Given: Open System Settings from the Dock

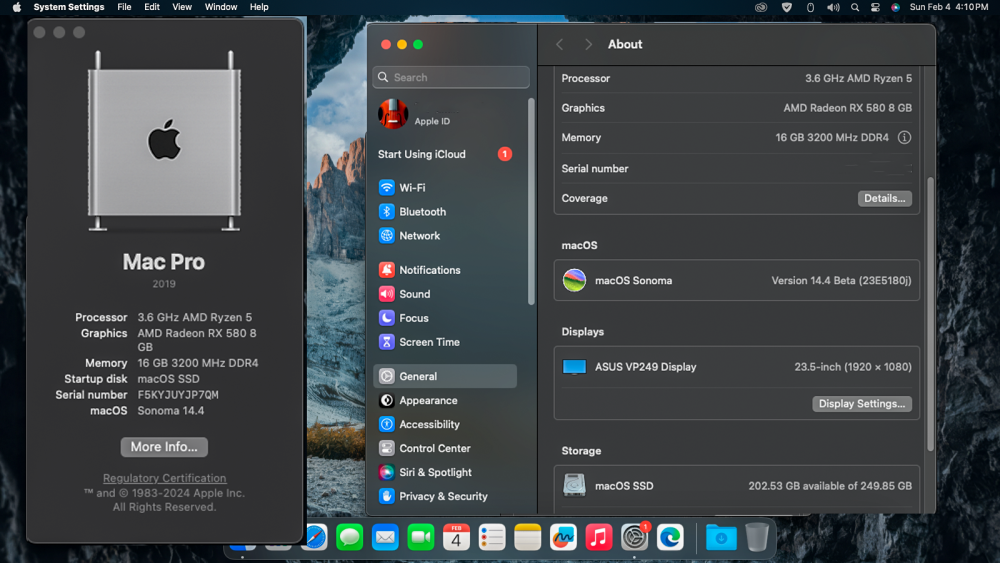Looking at the screenshot, I should coord(635,537).
